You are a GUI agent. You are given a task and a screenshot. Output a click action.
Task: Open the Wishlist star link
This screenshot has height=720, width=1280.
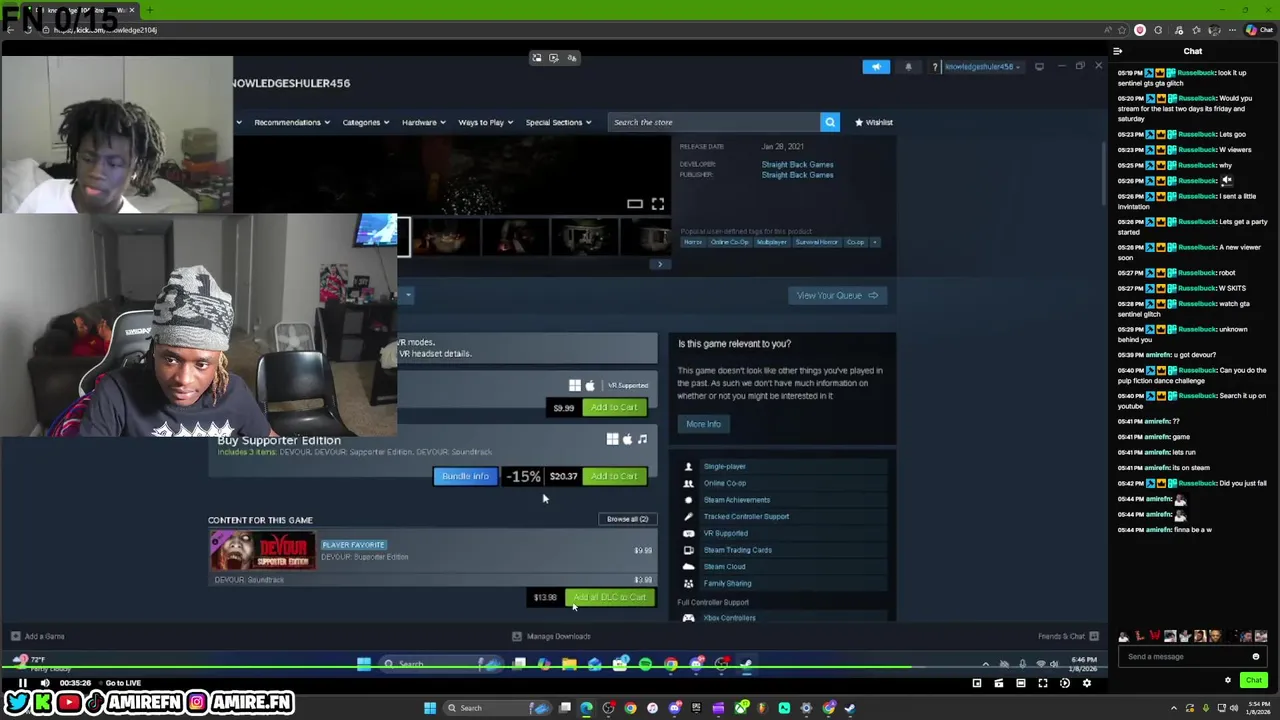coord(874,122)
